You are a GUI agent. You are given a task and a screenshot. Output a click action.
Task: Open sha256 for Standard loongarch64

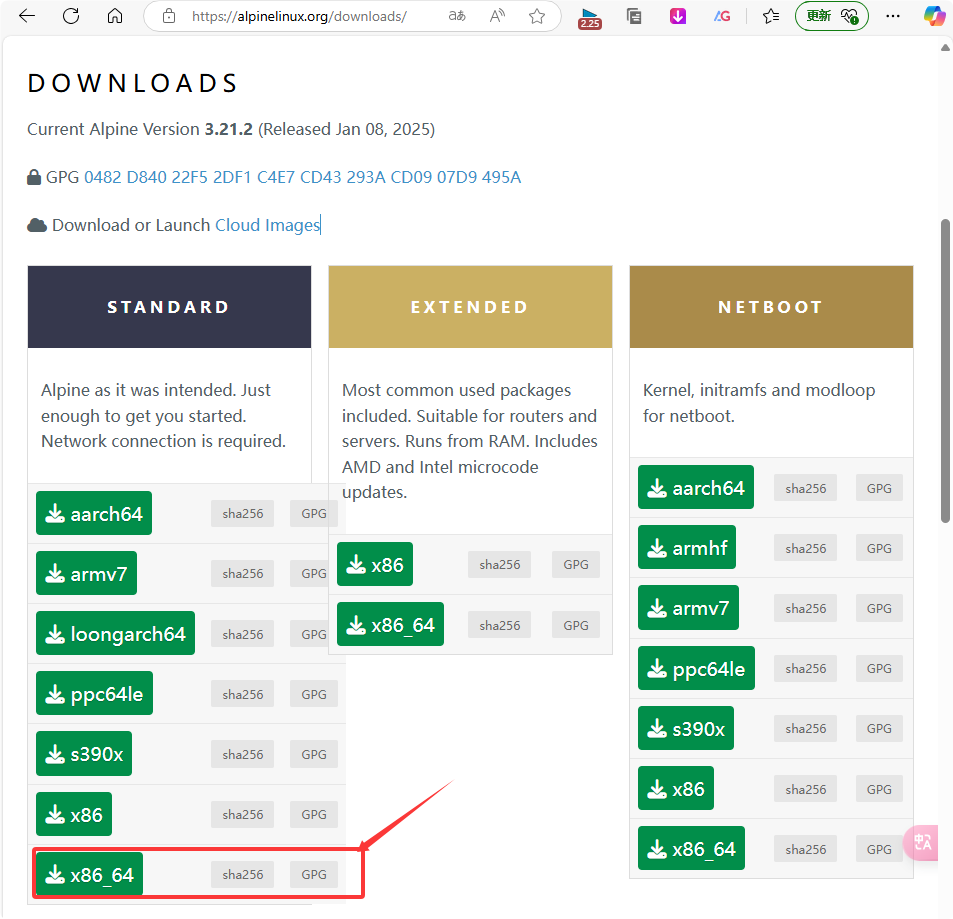point(243,634)
